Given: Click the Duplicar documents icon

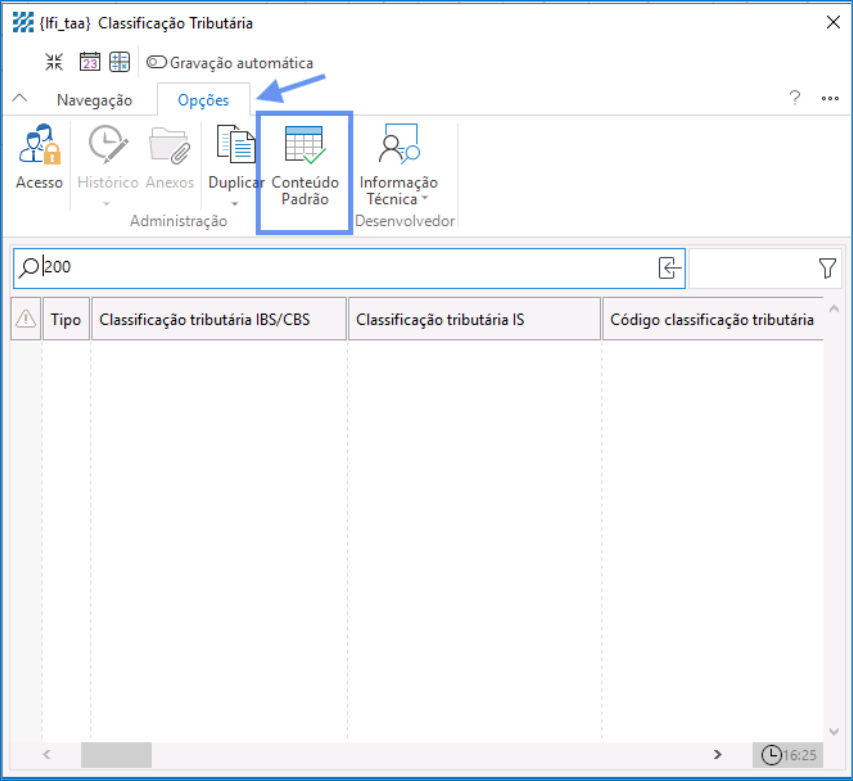Looking at the screenshot, I should 236,147.
